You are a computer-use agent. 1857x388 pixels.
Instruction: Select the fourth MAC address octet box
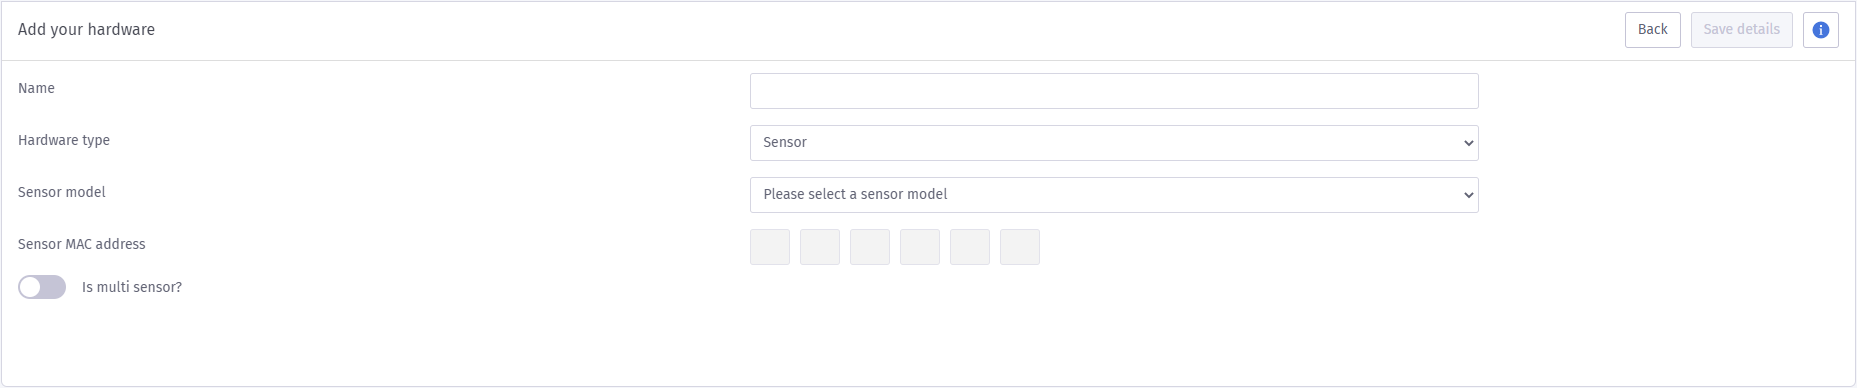[920, 247]
